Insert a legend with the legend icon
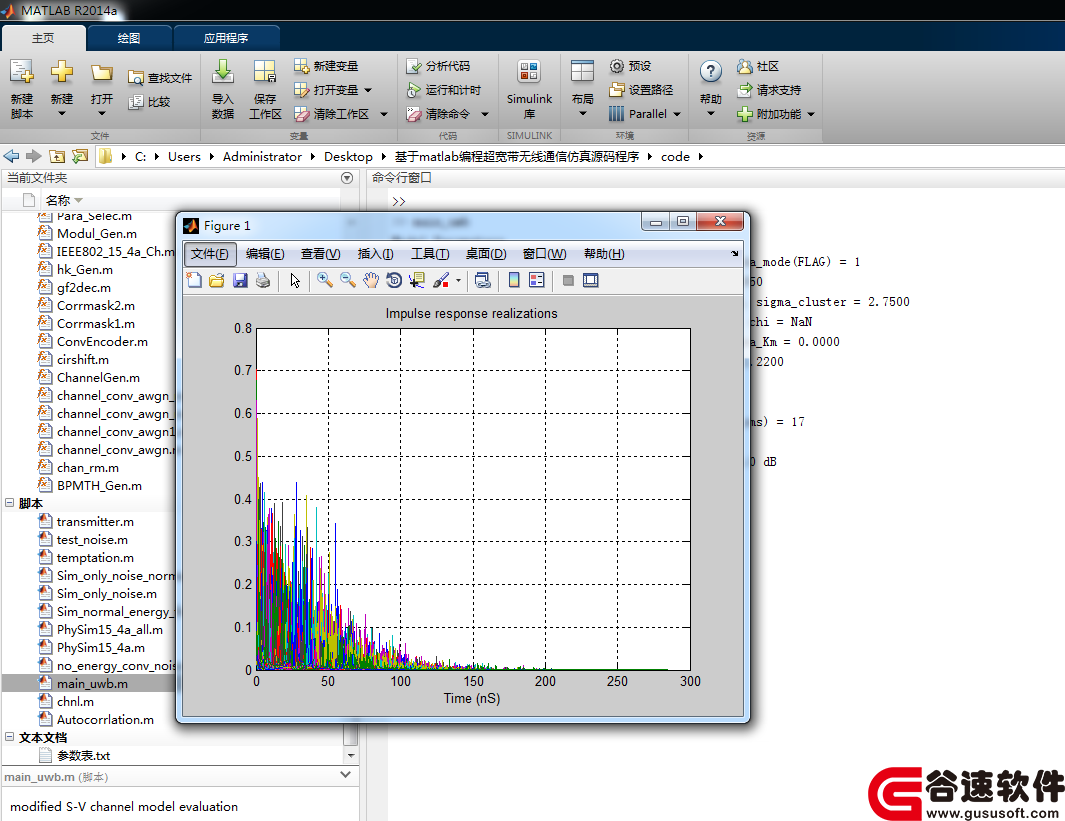This screenshot has width=1065, height=821. click(x=537, y=280)
